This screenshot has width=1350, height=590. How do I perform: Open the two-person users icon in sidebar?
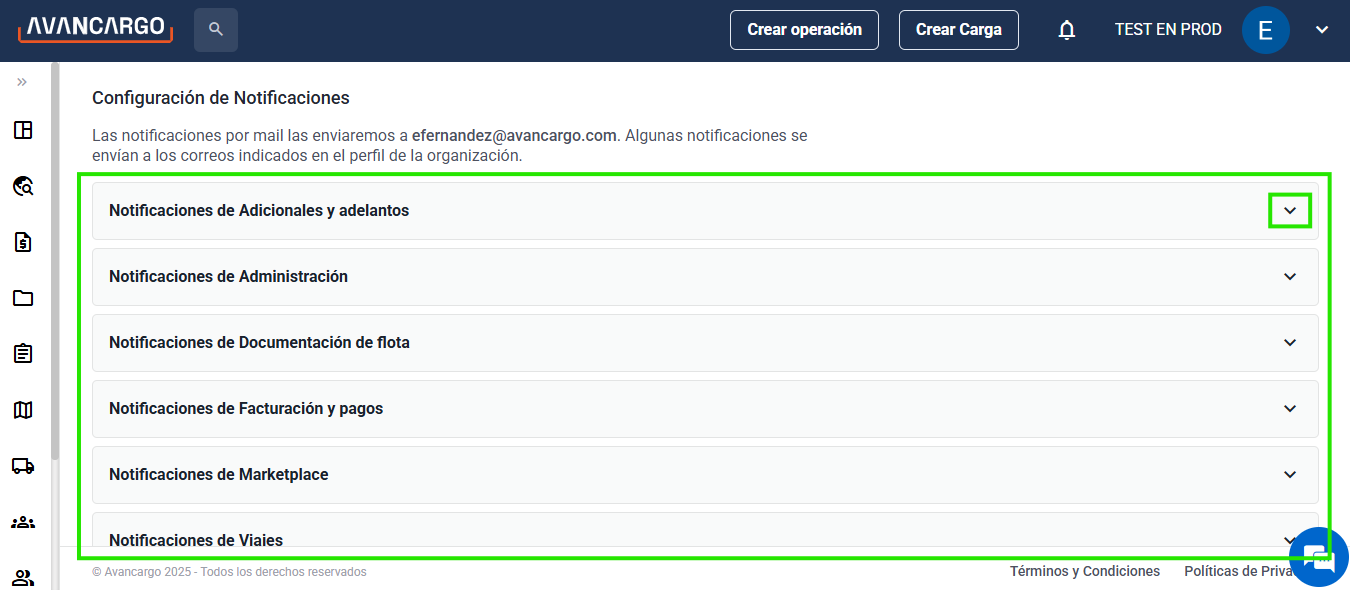22,577
